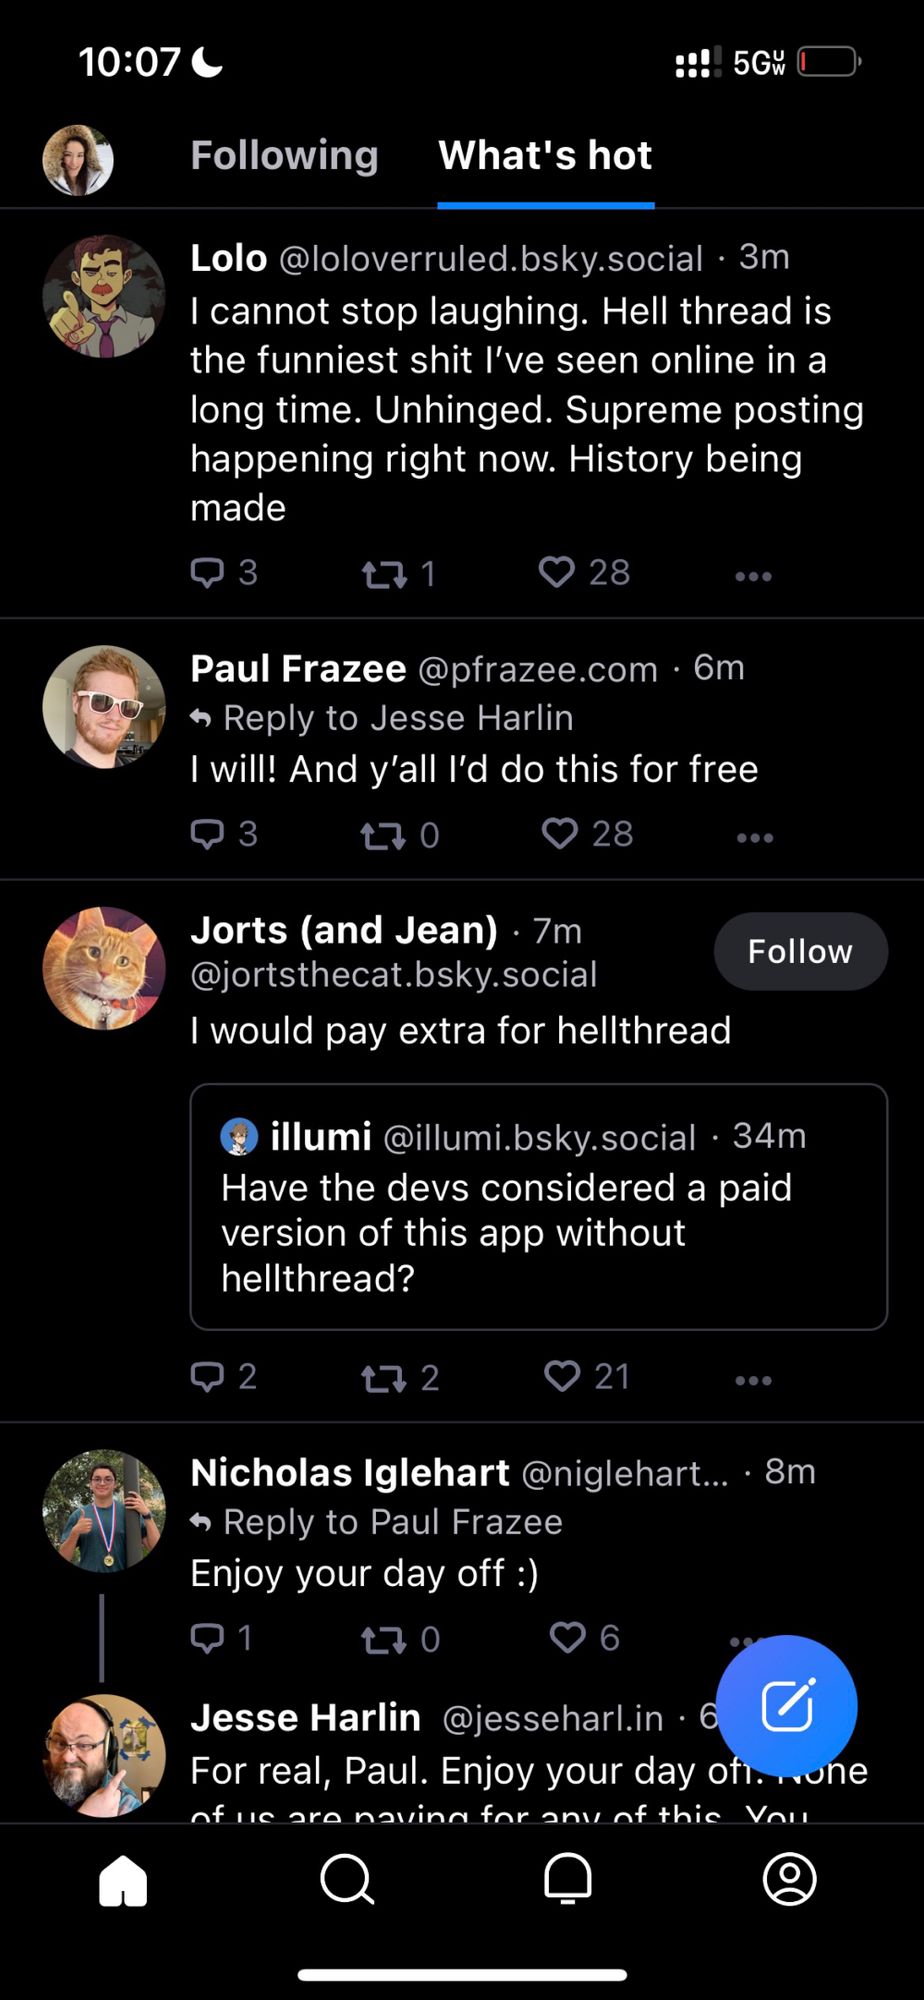The image size is (924, 2000).
Task: Tap the blue compose new post button
Action: click(x=787, y=1705)
